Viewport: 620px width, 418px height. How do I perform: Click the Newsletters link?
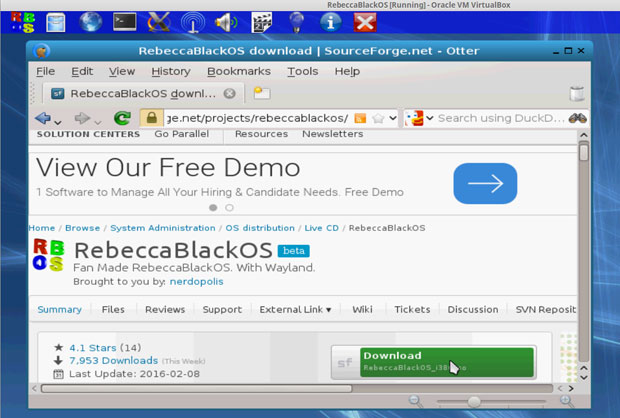coord(333,134)
